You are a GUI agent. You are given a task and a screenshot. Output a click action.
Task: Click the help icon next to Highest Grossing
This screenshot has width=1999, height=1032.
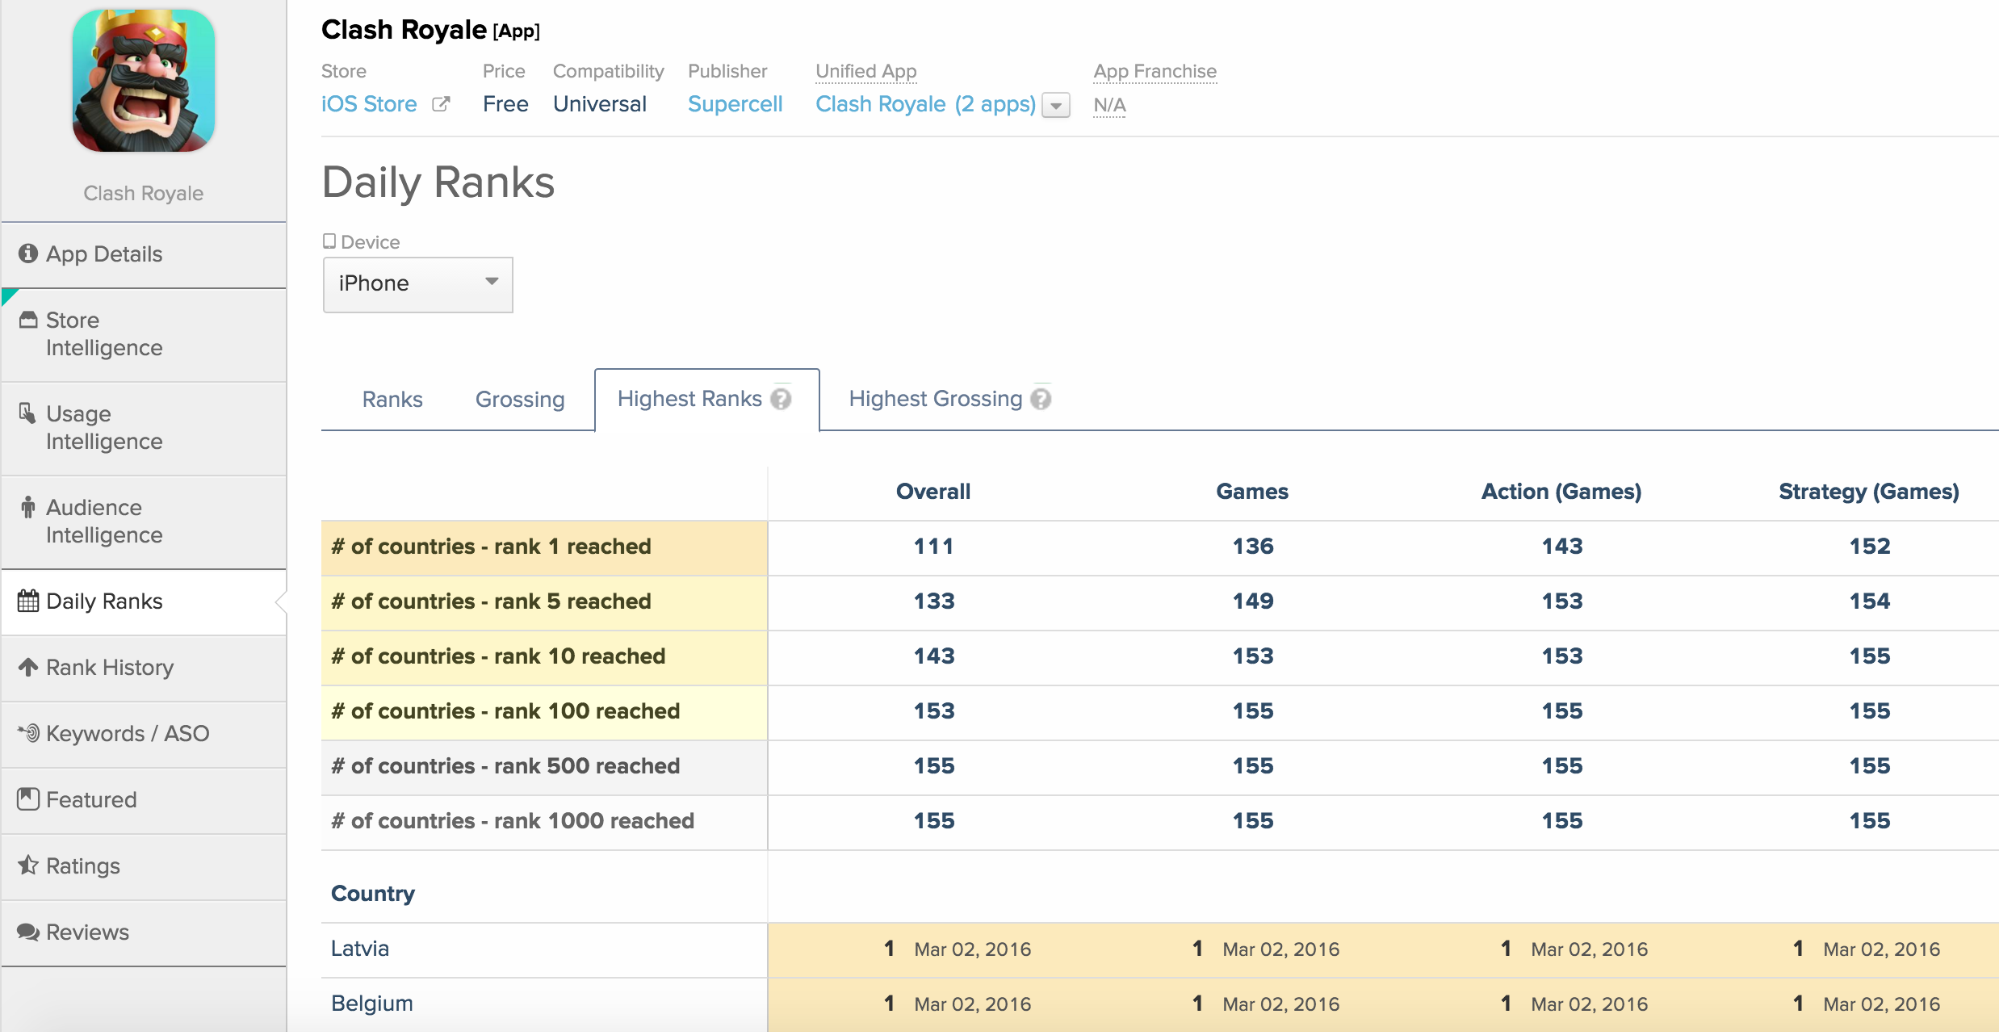1041,399
